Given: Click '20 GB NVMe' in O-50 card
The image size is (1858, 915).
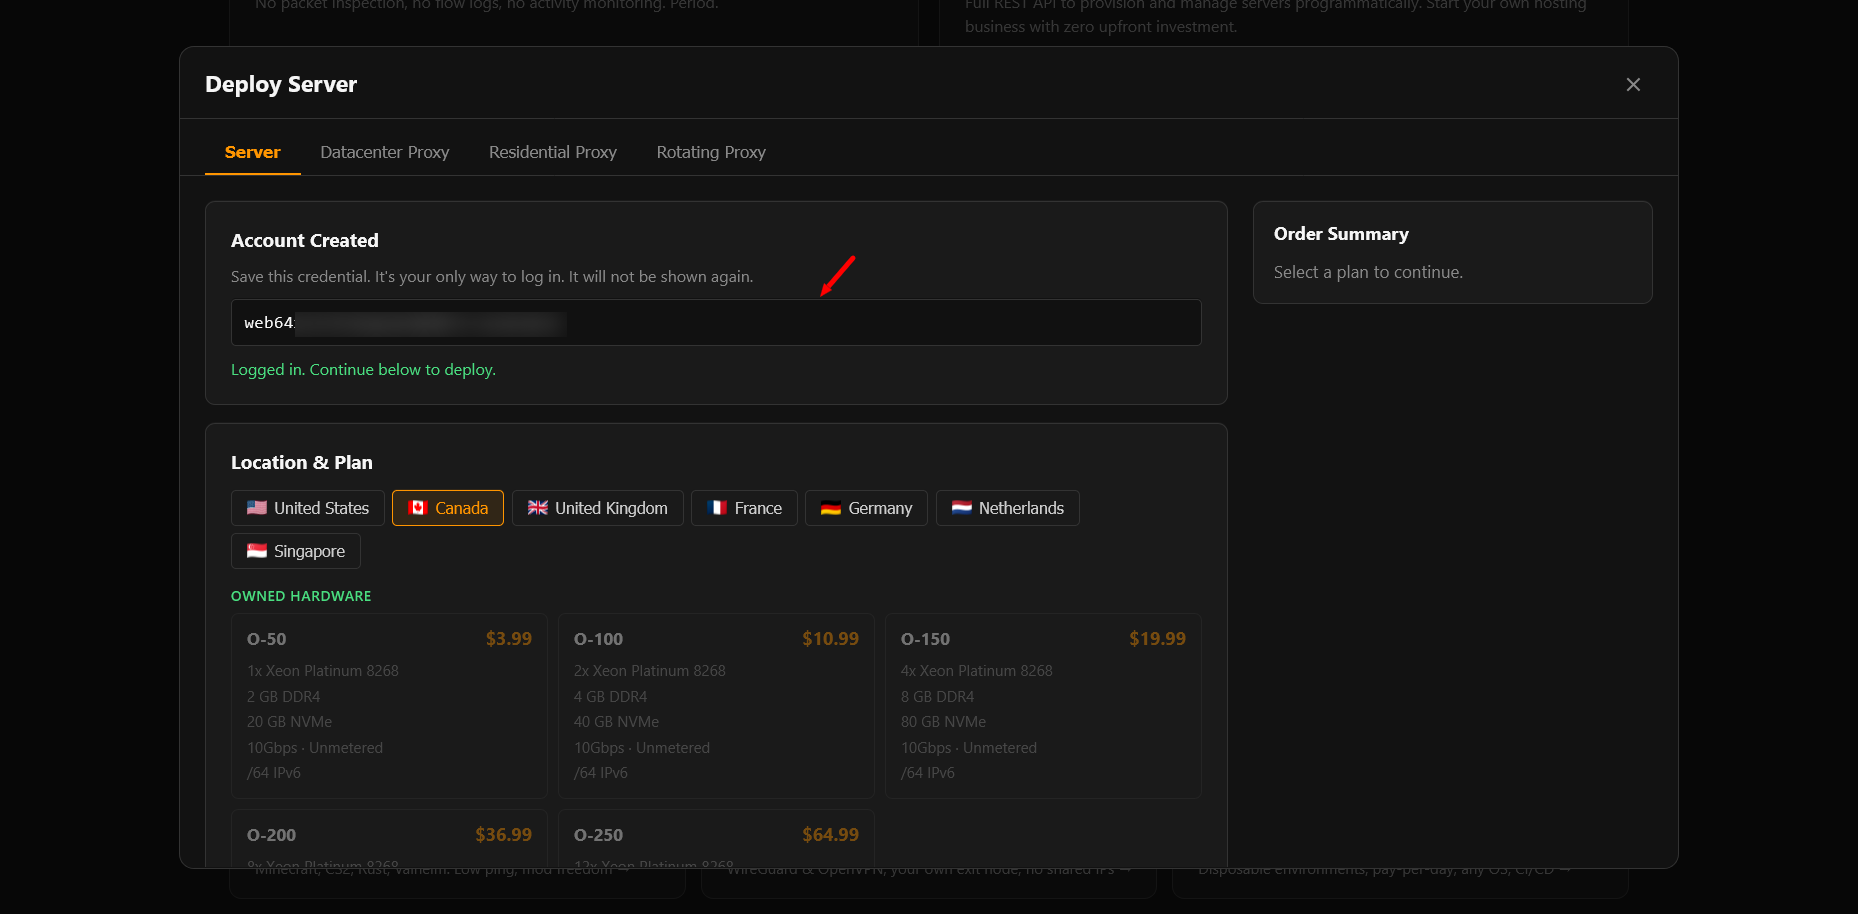Looking at the screenshot, I should 290,722.
